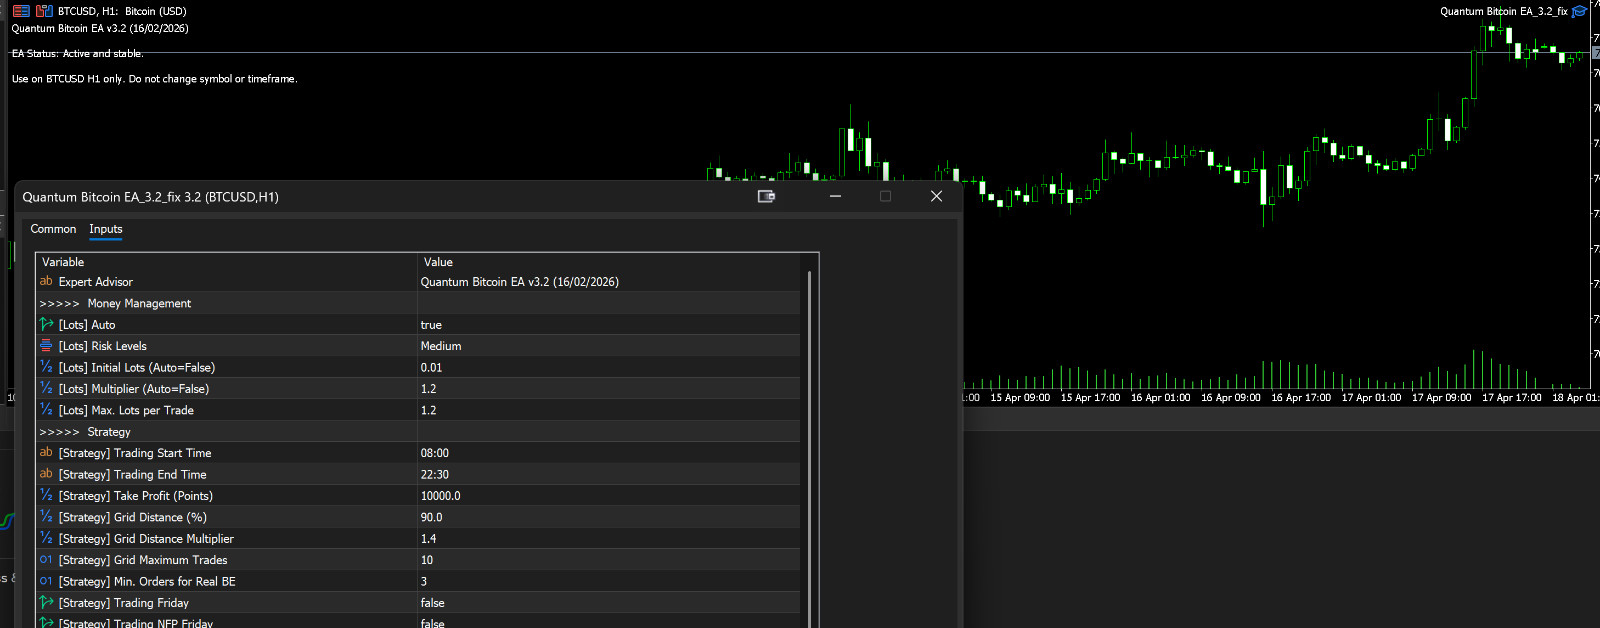The width and height of the screenshot is (1600, 628).
Task: Click the arrow icon of [Strategy] Trading Friday
Action: coord(46,602)
